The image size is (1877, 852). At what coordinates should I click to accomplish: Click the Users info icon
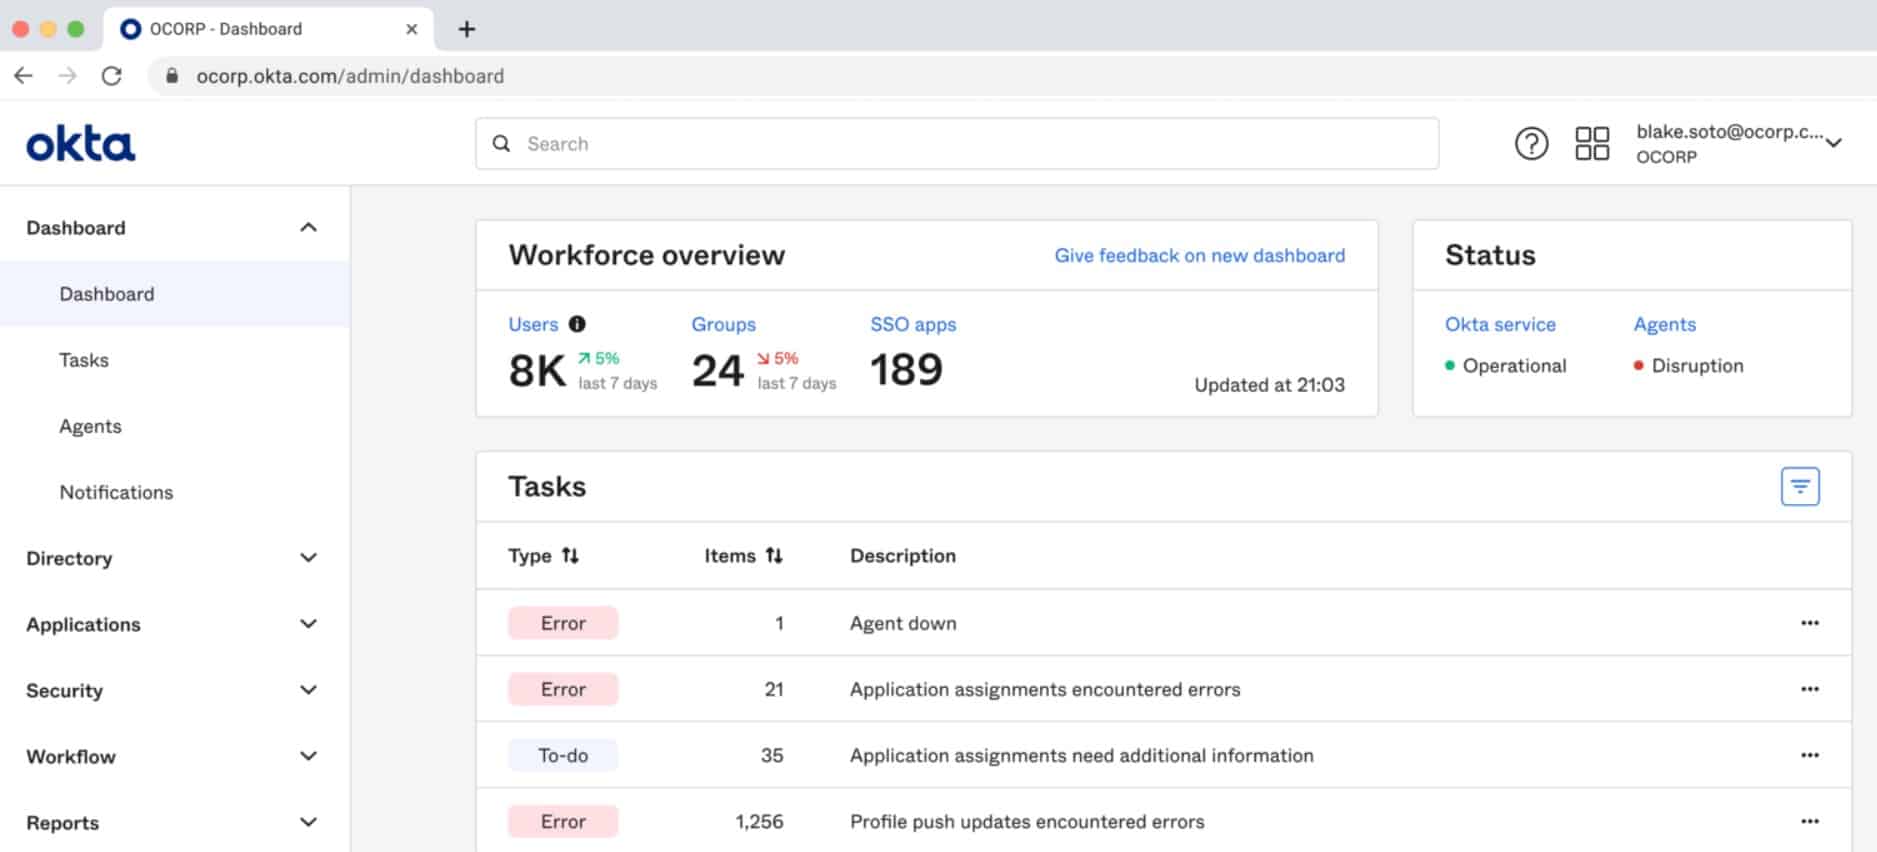[577, 324]
